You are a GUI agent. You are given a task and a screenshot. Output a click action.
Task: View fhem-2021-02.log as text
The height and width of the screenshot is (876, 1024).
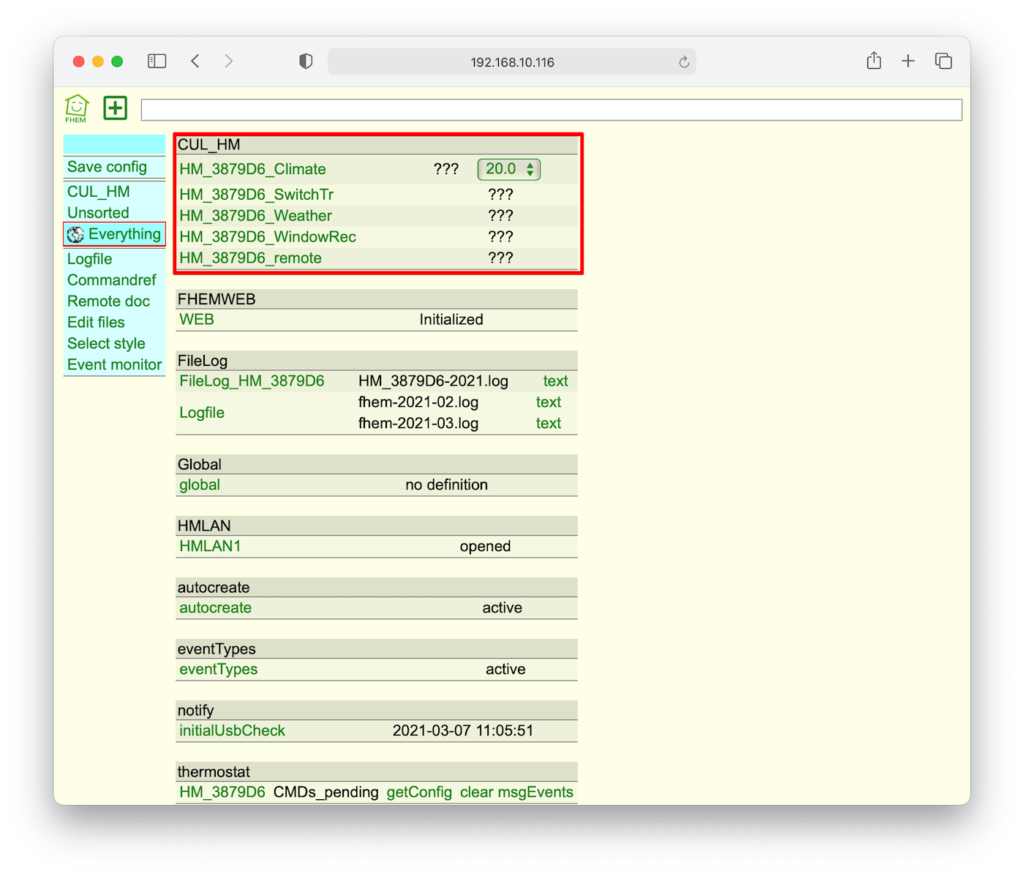[x=549, y=402]
